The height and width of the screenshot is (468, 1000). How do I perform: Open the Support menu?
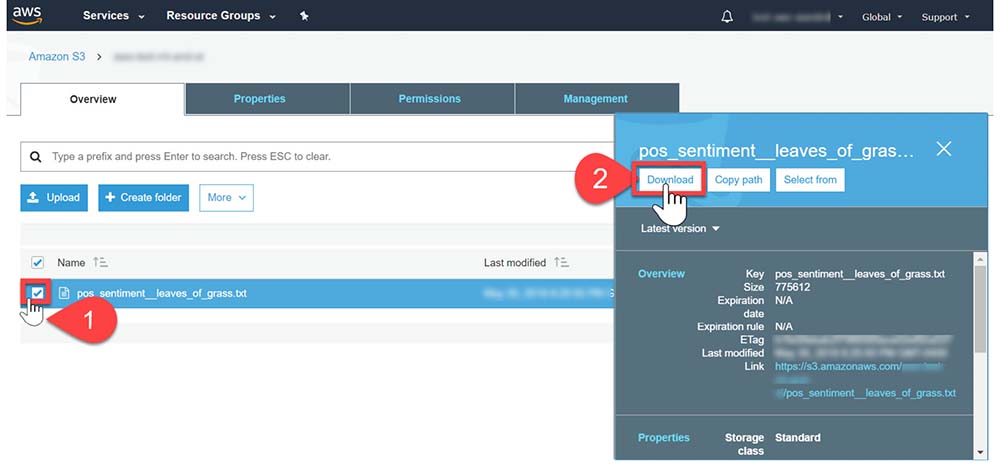(x=945, y=17)
